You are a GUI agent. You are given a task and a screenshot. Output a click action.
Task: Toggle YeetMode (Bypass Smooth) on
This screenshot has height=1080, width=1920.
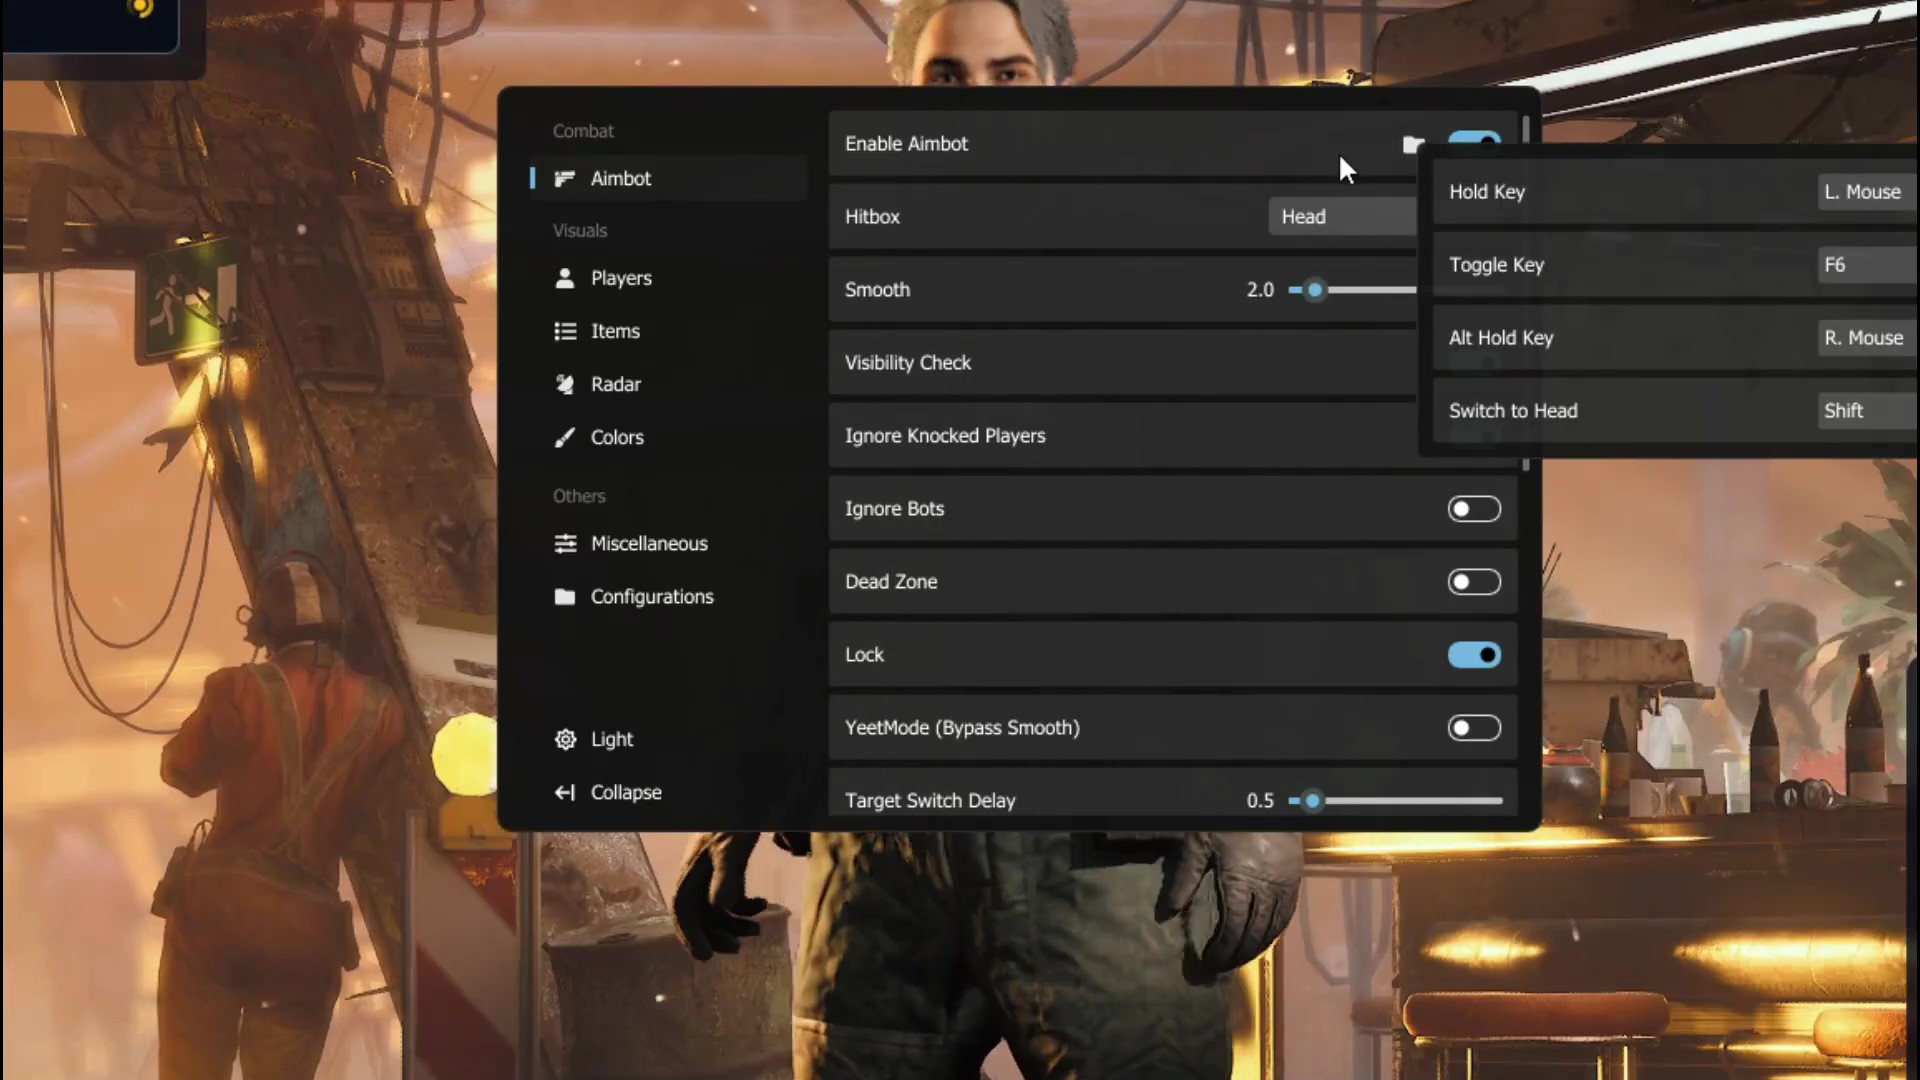point(1473,728)
